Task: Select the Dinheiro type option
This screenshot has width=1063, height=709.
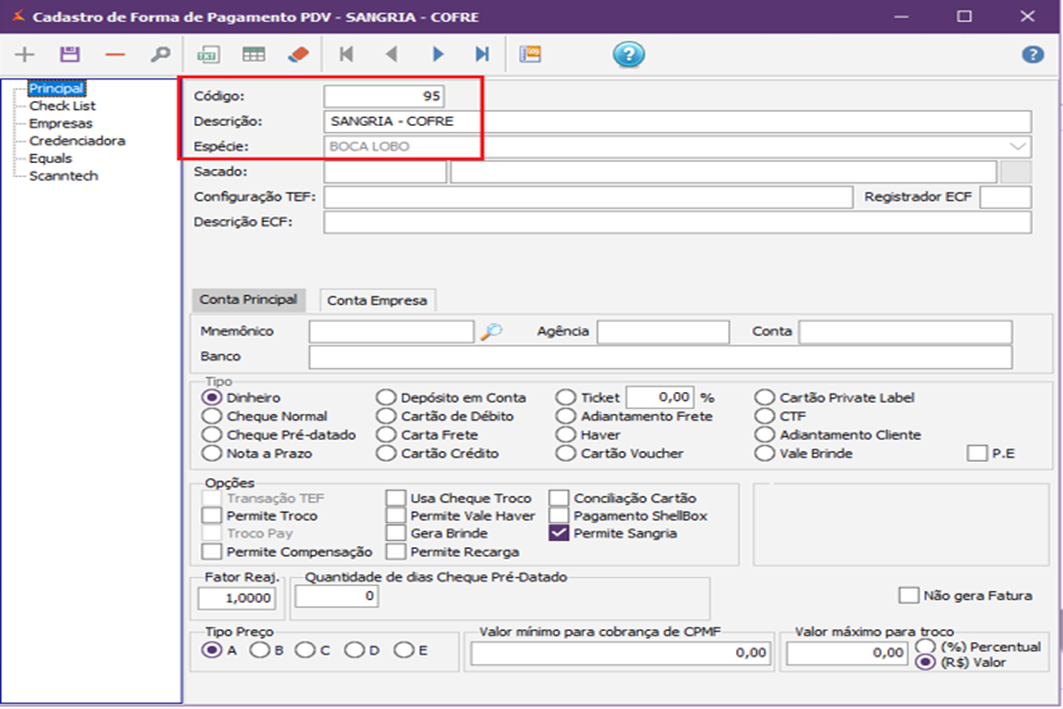Action: click(212, 398)
